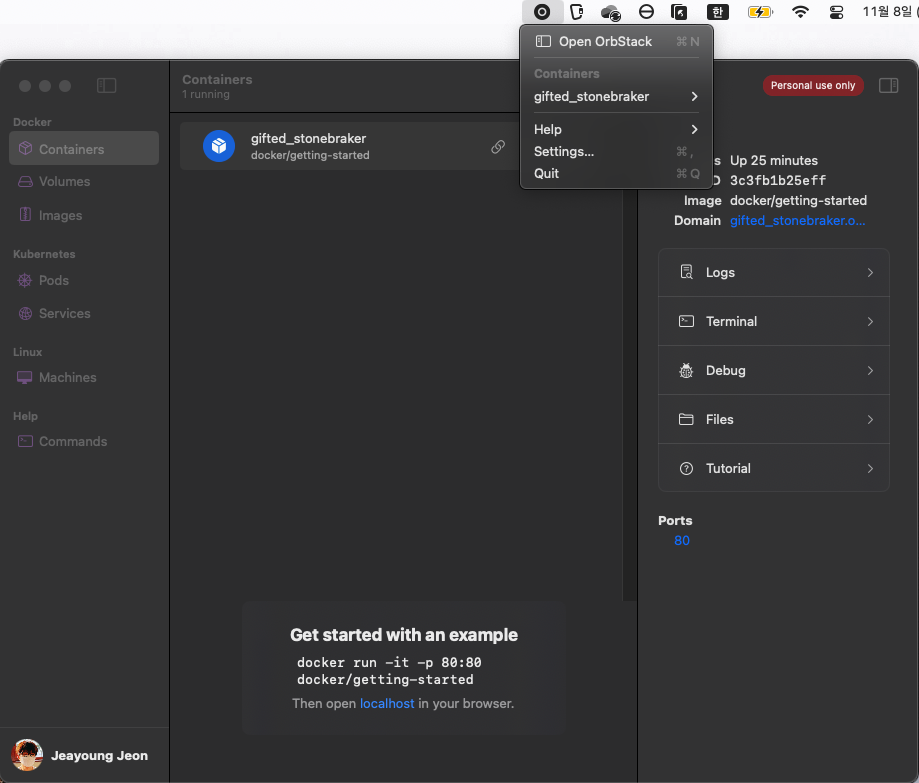Expand the Terminal row chevron
The height and width of the screenshot is (783, 919).
tap(870, 321)
